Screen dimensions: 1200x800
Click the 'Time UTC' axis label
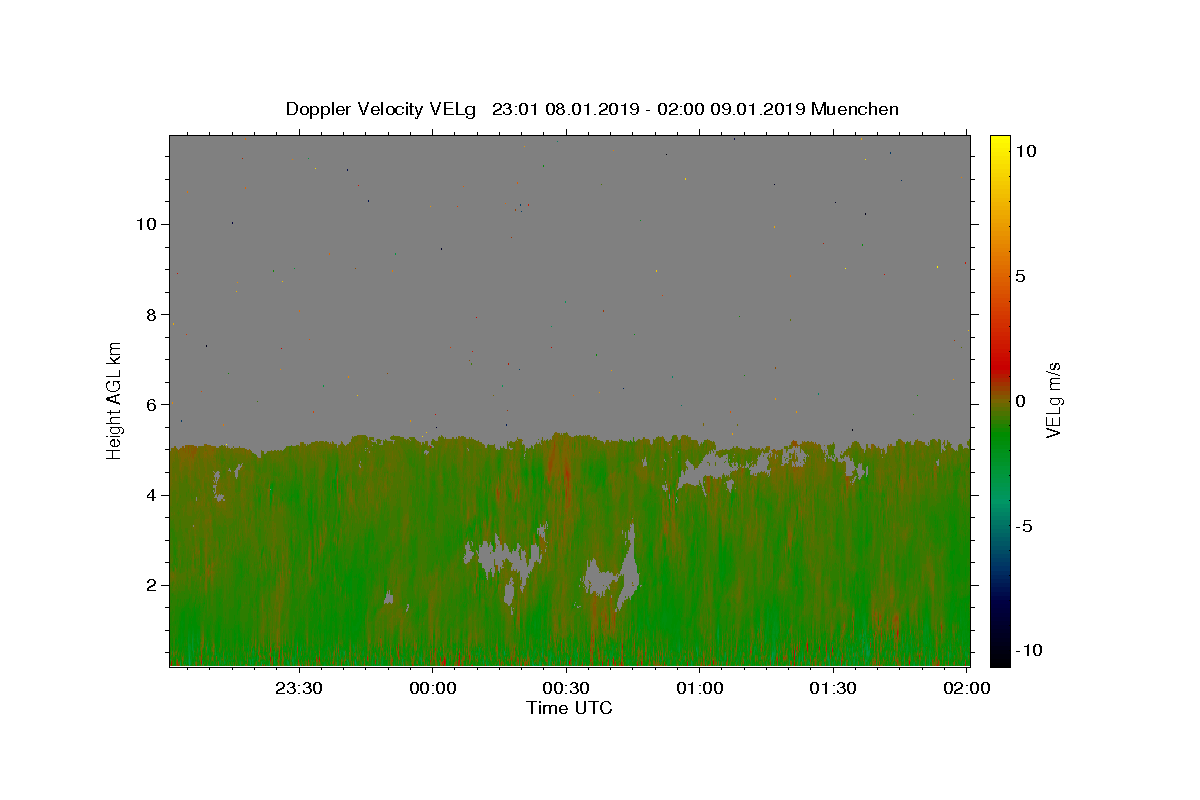[x=569, y=708]
